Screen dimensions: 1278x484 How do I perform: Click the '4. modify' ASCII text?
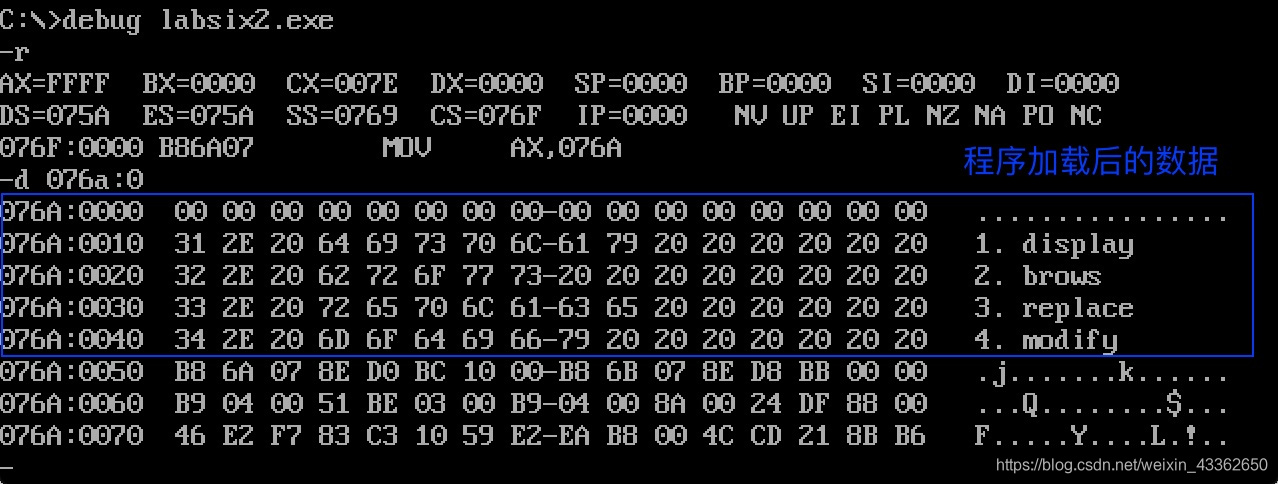click(x=1046, y=341)
